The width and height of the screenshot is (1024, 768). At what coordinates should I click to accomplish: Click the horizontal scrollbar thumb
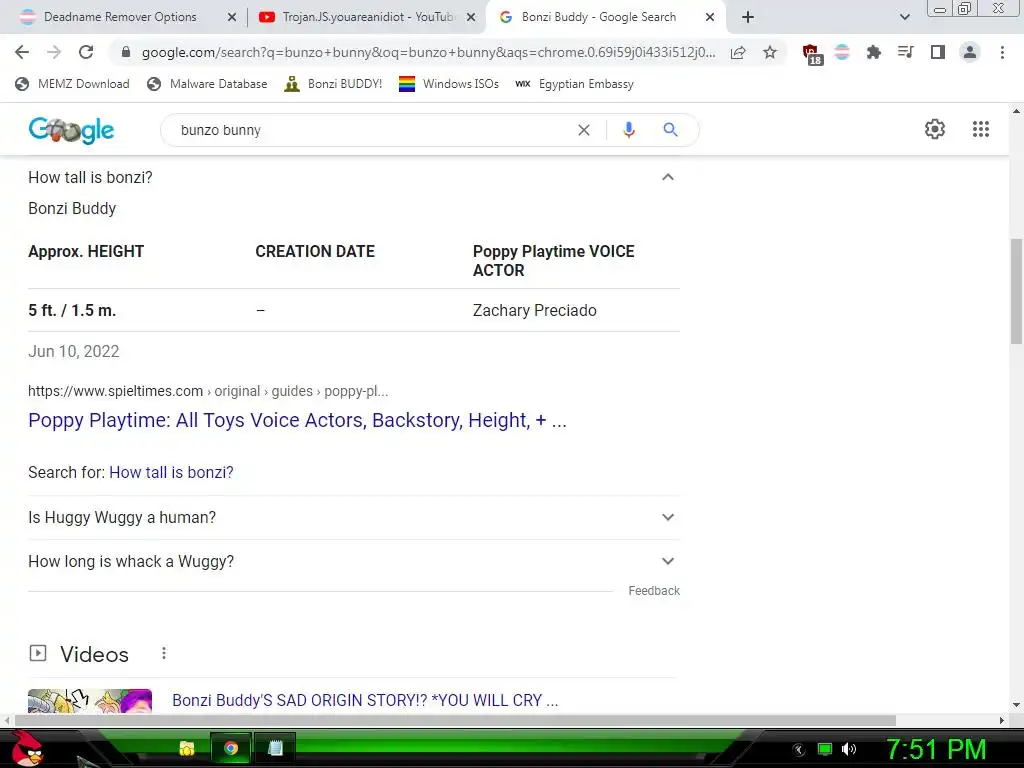455,720
